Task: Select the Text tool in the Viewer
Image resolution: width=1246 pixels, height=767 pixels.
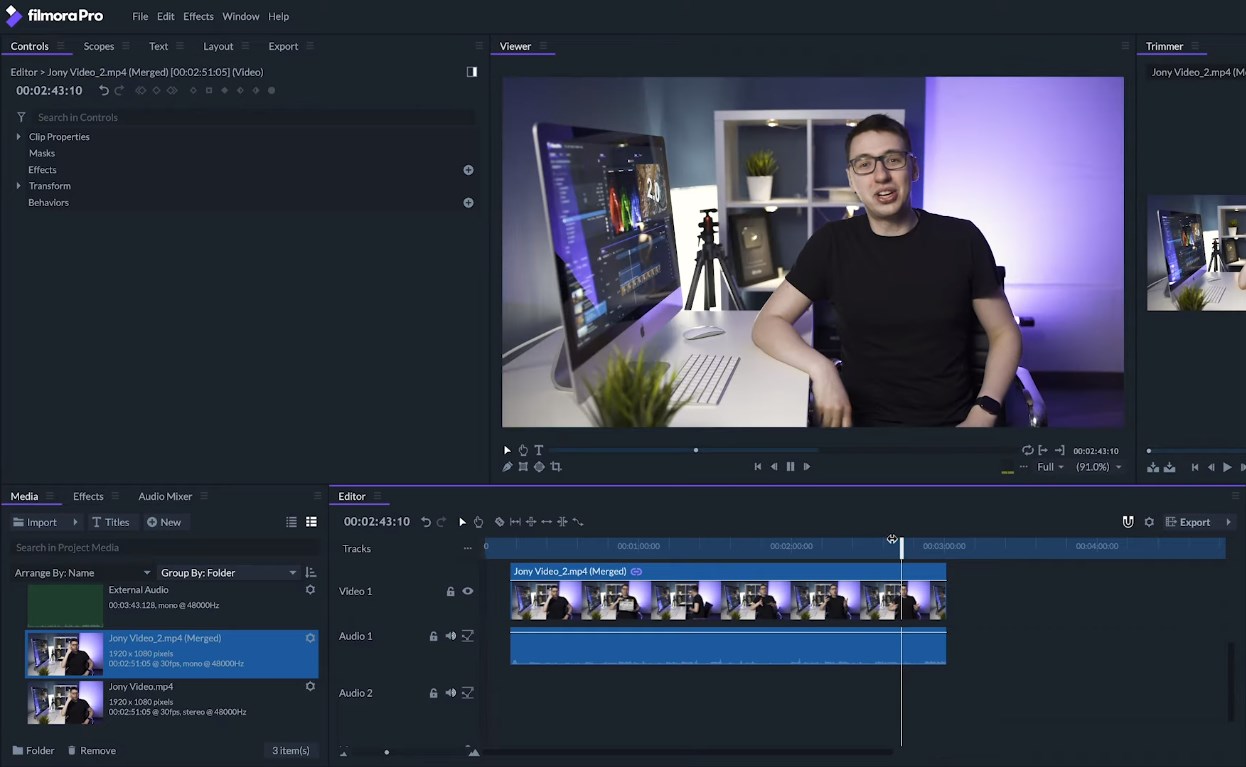Action: click(539, 450)
